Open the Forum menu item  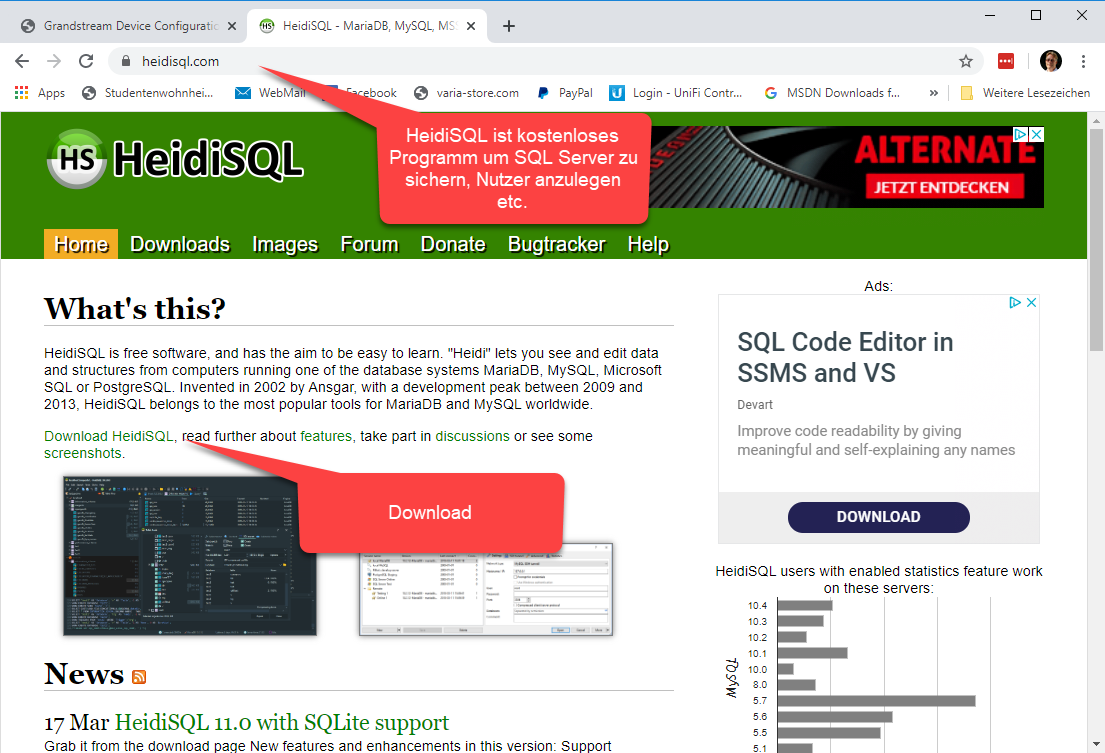pyautogui.click(x=369, y=244)
